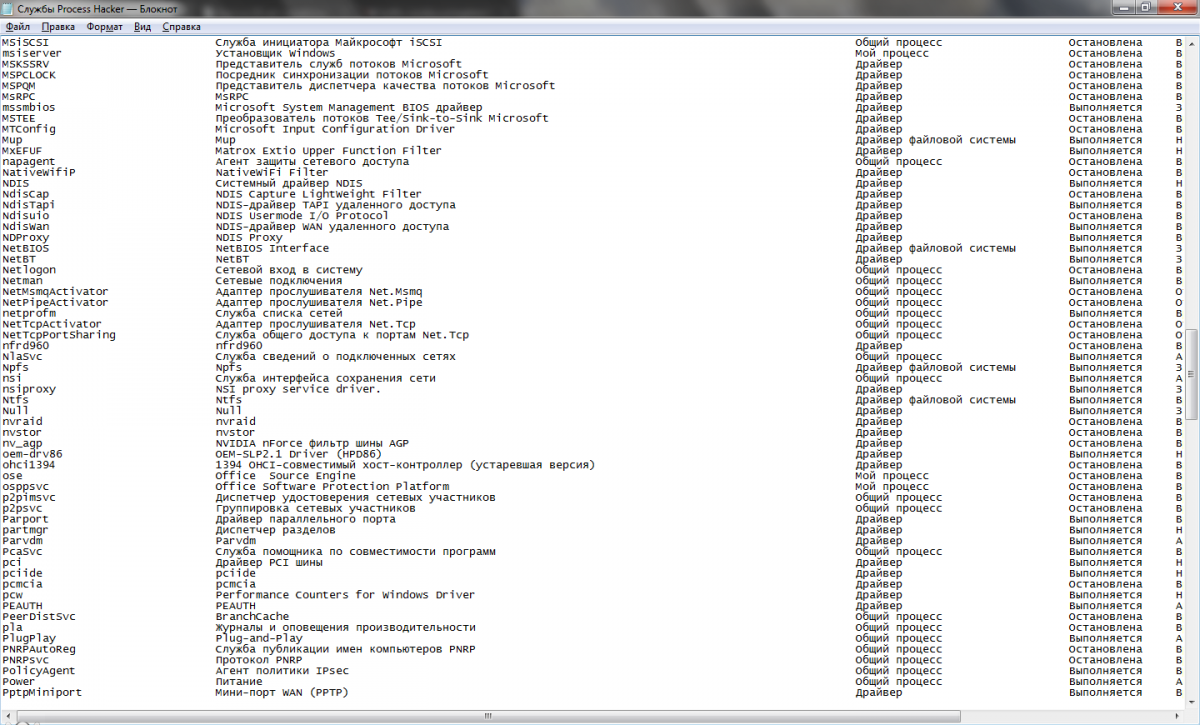Click the text 'NVIDIA nForce фильтр шины AGP'

[312, 443]
